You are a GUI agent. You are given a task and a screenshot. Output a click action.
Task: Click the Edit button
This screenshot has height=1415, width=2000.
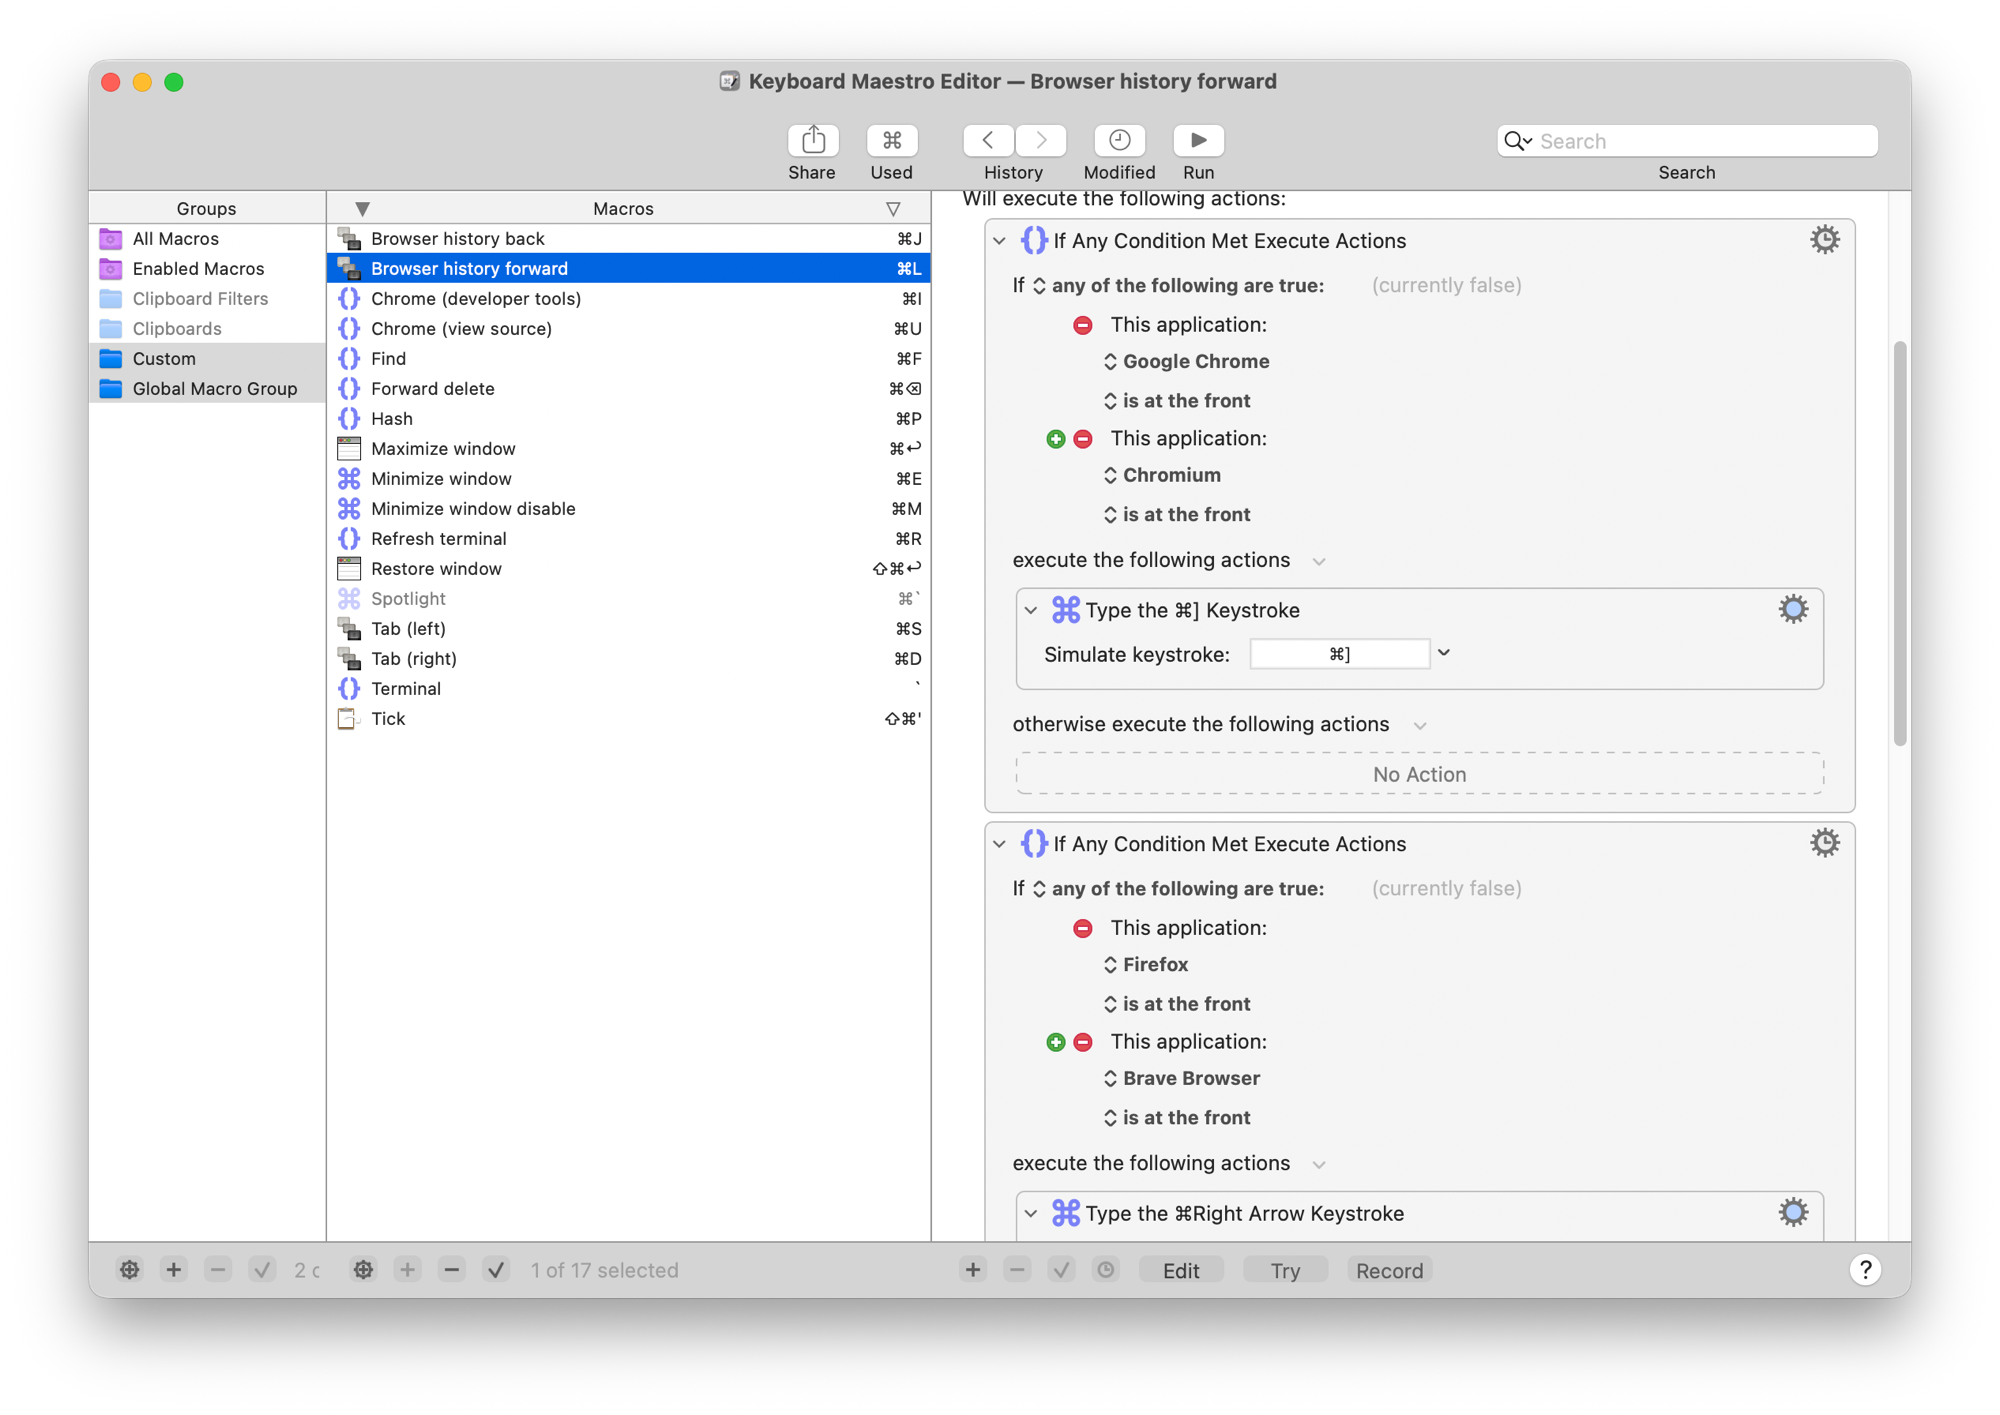pos(1181,1270)
